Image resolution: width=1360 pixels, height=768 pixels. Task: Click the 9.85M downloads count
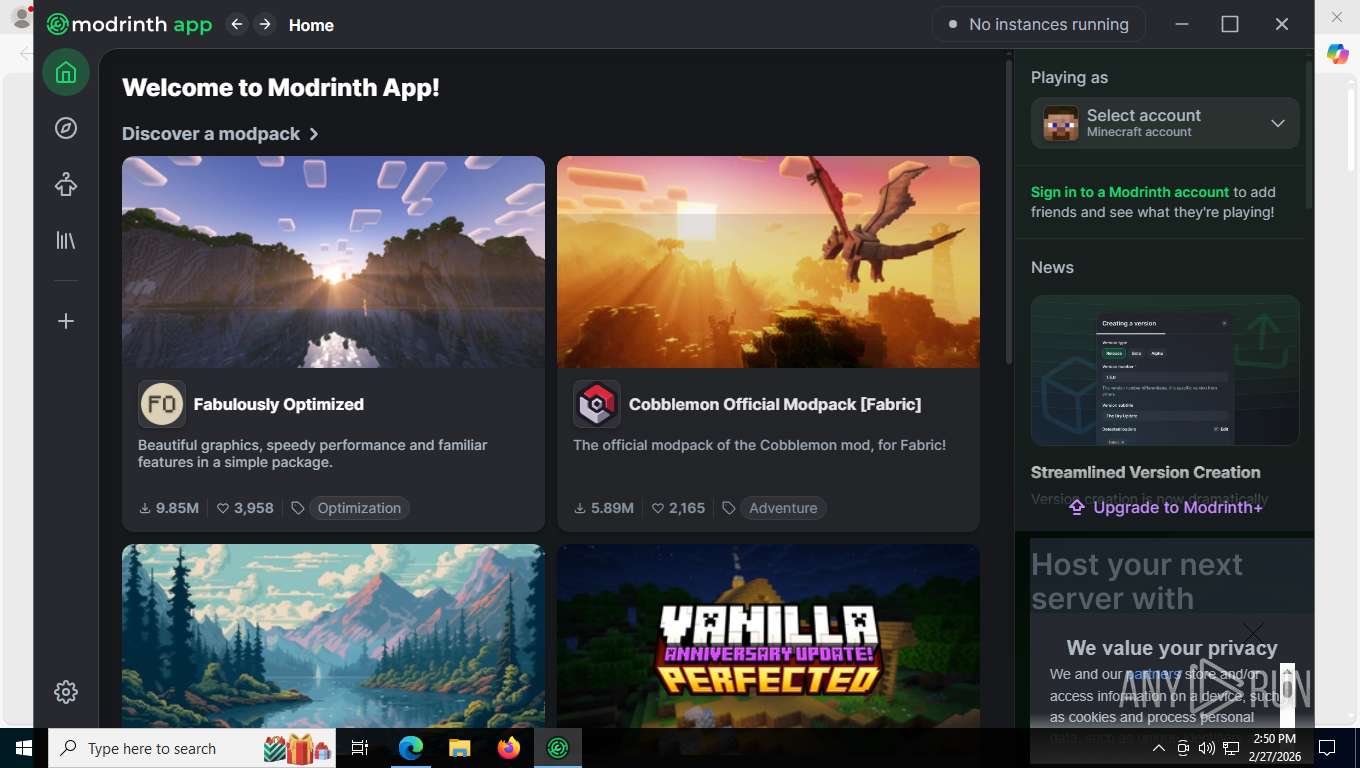click(x=169, y=508)
